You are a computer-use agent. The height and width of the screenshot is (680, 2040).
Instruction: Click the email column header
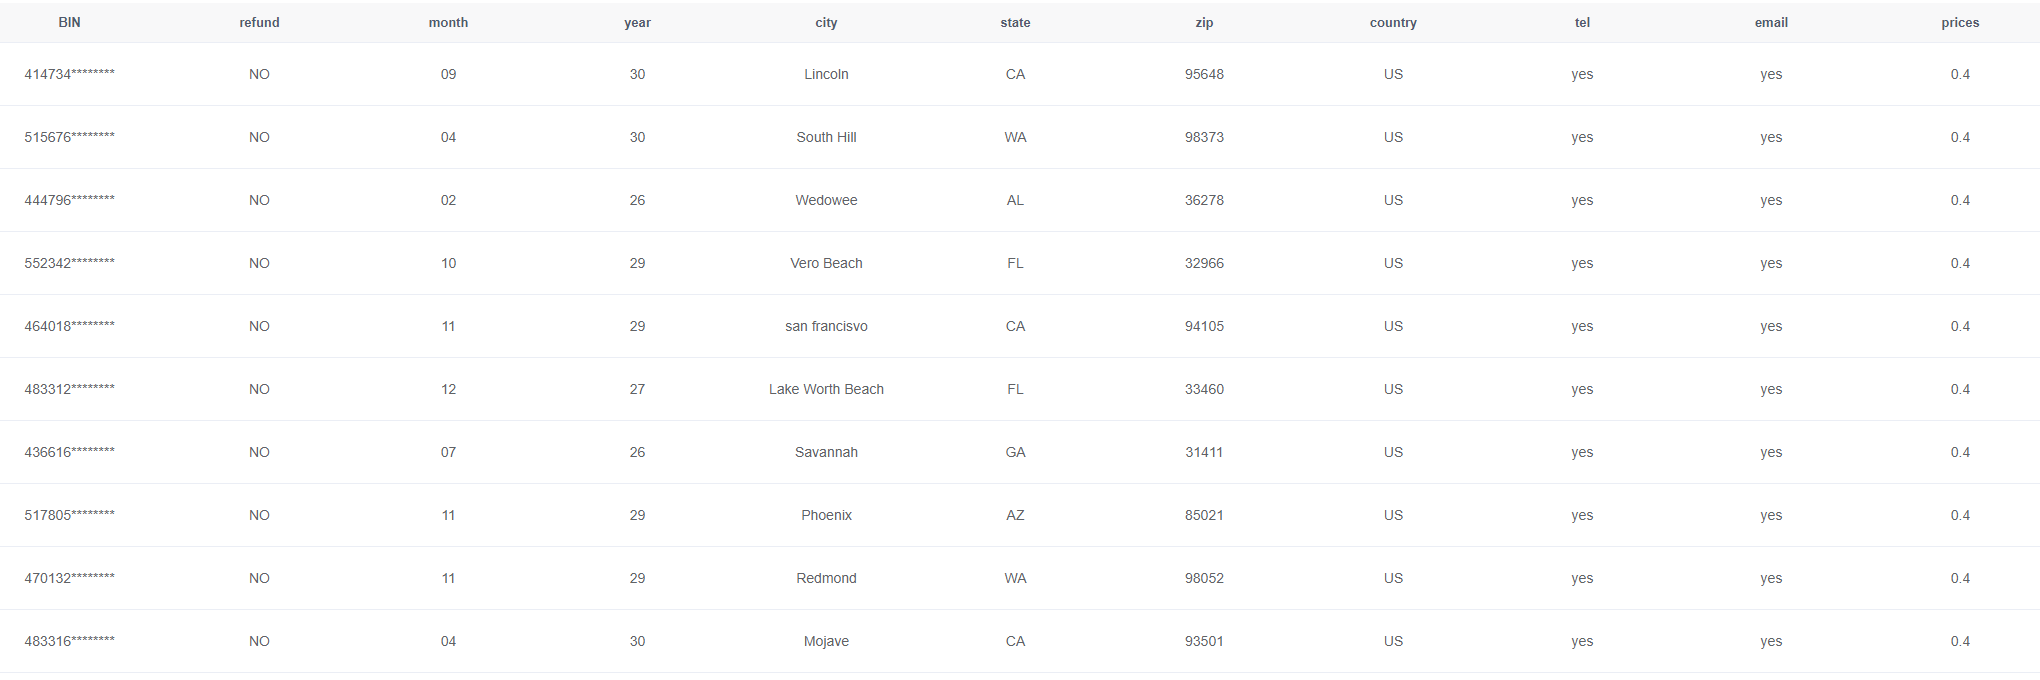coord(1771,22)
